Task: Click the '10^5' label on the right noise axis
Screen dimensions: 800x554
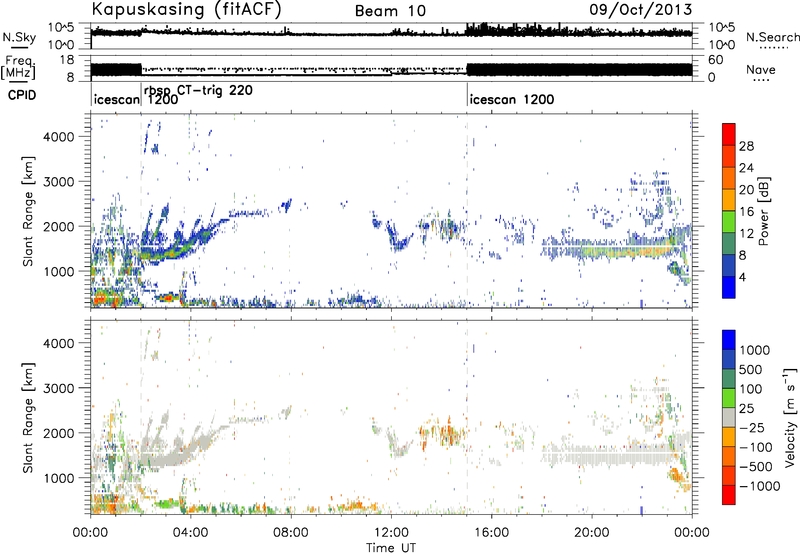Action: (722, 28)
